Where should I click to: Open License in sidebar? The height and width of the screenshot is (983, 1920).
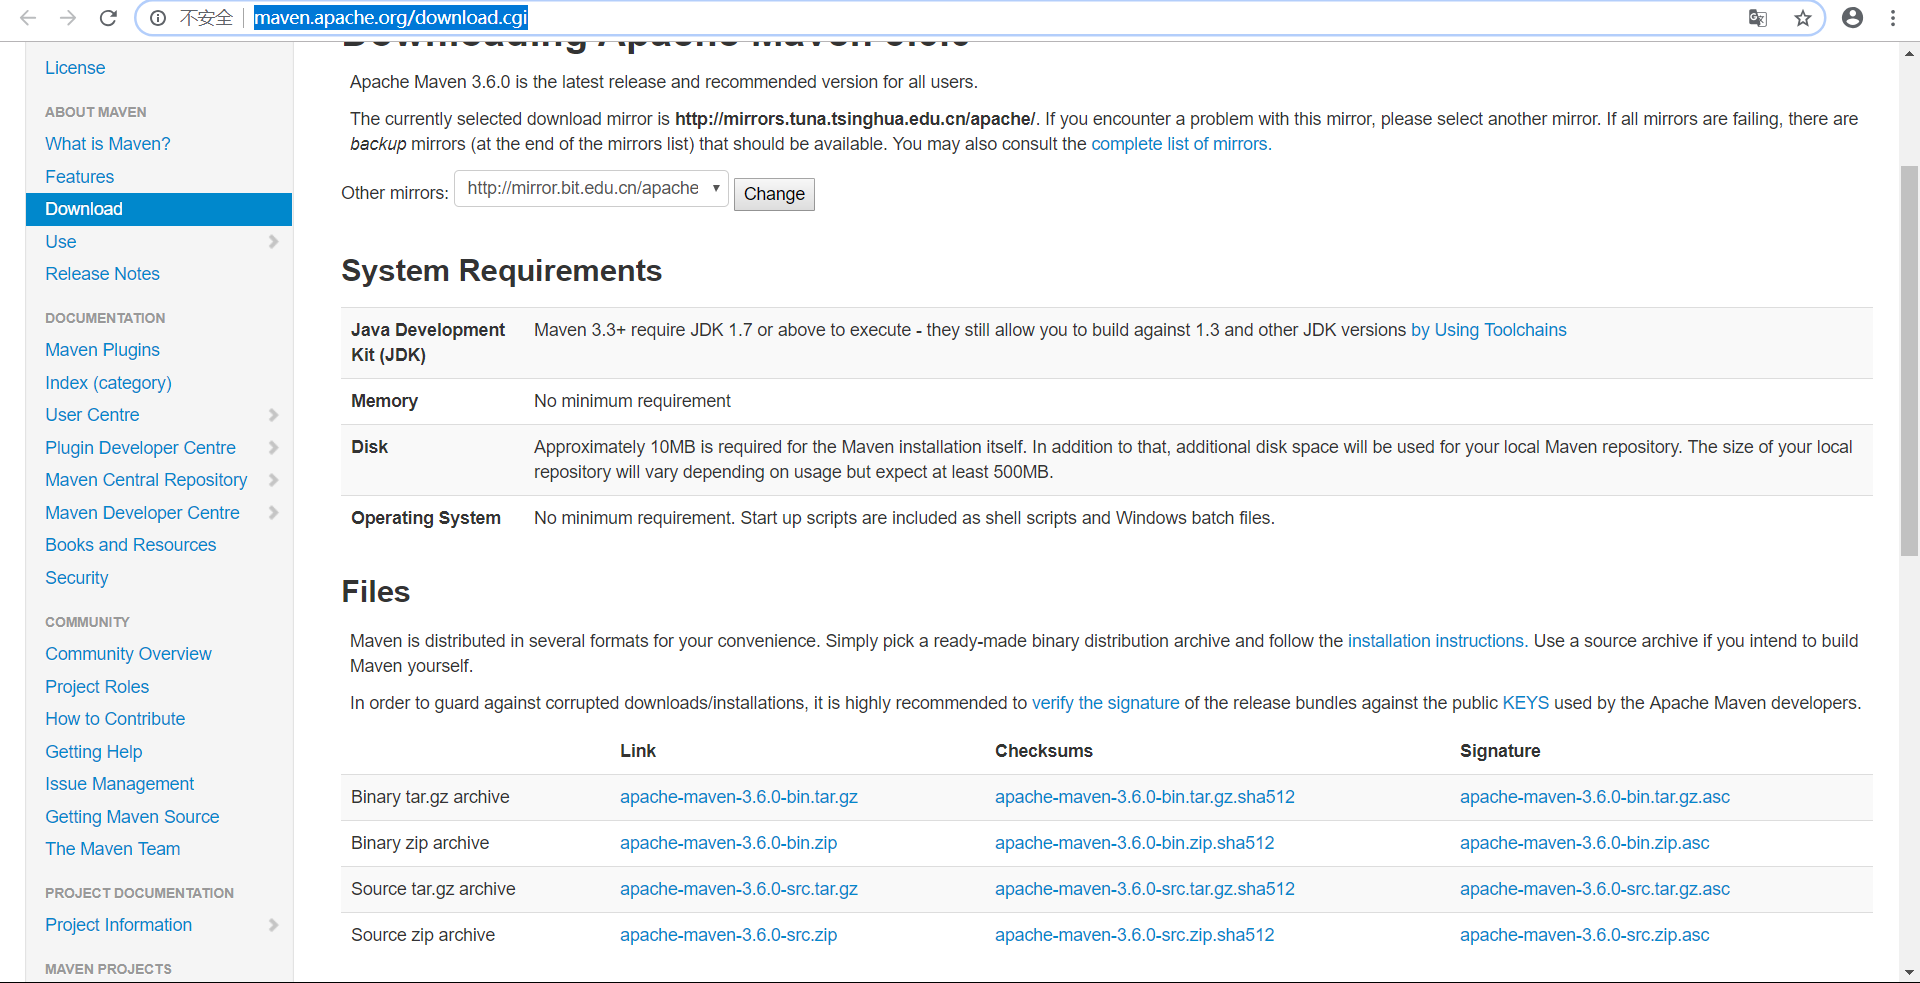[x=75, y=68]
